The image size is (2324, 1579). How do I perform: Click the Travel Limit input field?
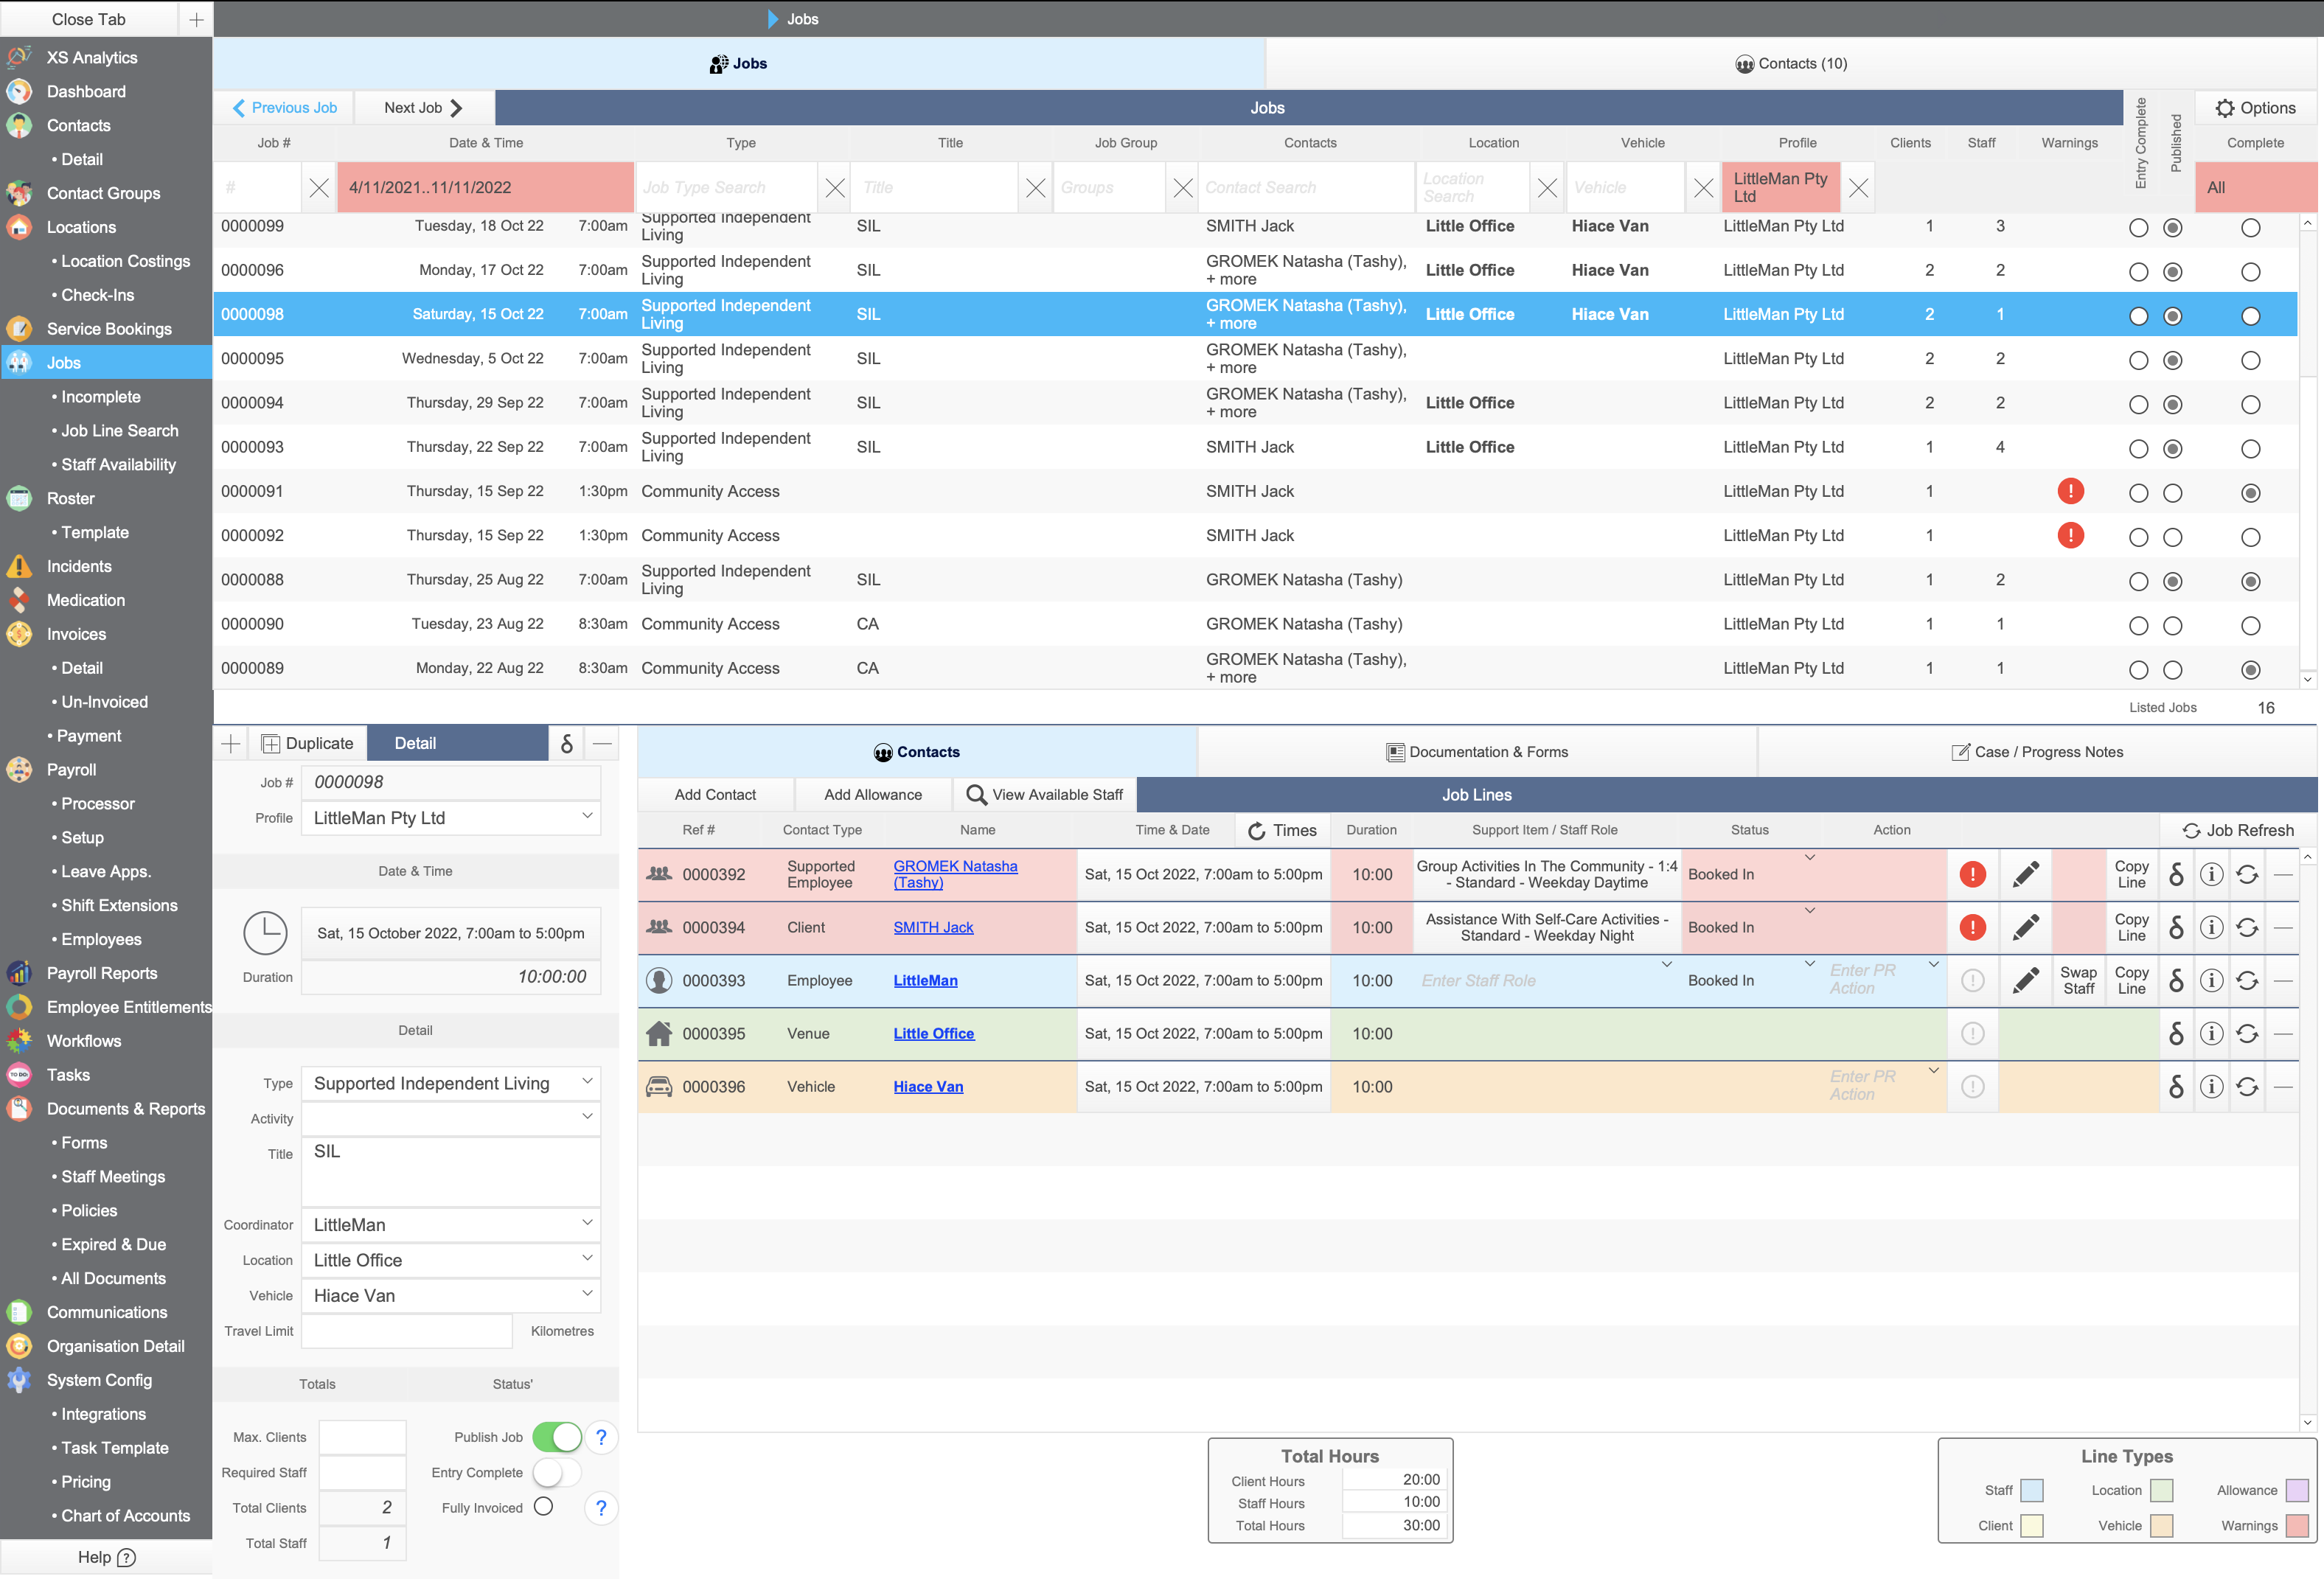pos(407,1331)
